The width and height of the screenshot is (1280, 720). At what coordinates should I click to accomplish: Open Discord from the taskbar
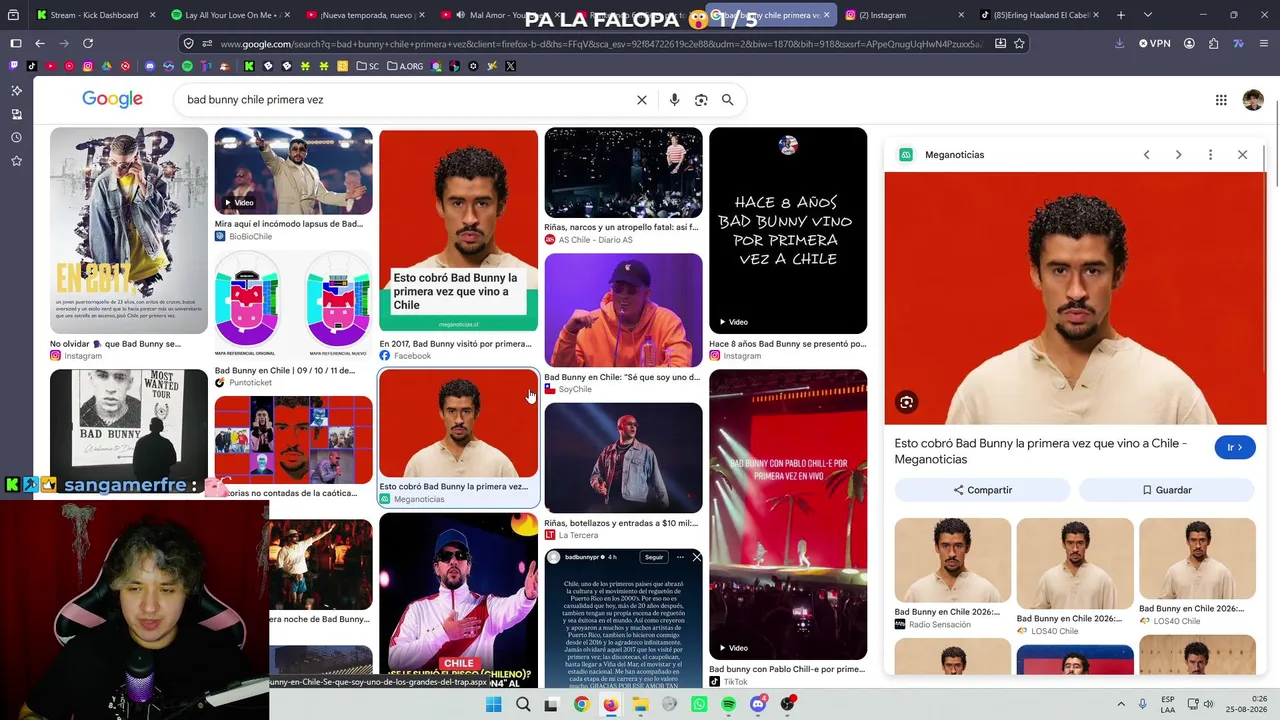[x=758, y=704]
